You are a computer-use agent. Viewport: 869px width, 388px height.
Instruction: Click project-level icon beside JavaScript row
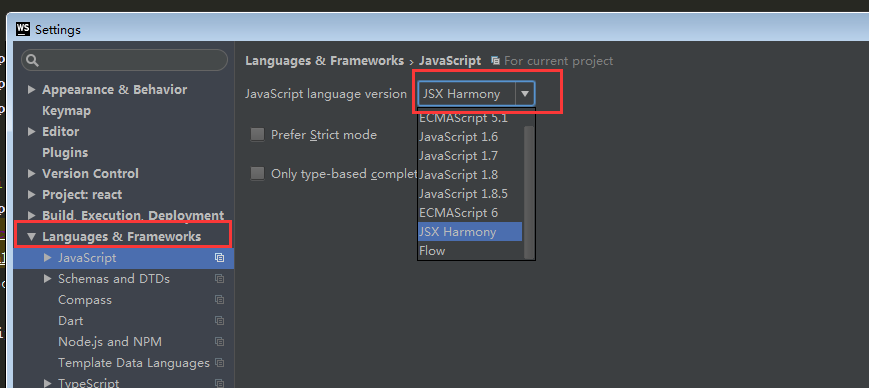pyautogui.click(x=219, y=258)
